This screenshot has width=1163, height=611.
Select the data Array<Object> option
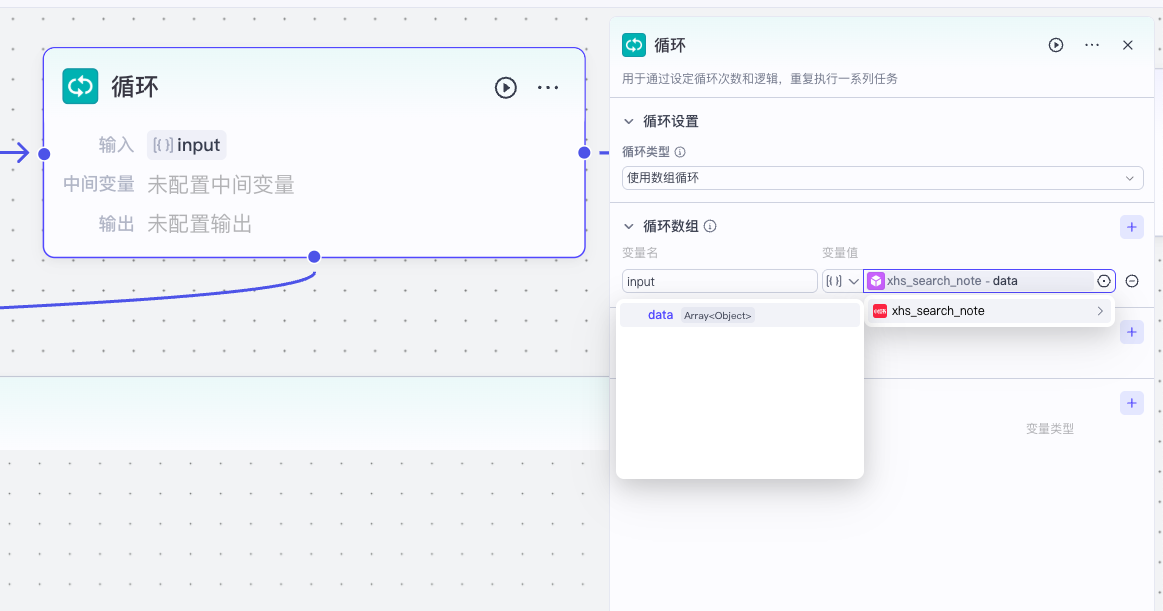click(739, 315)
